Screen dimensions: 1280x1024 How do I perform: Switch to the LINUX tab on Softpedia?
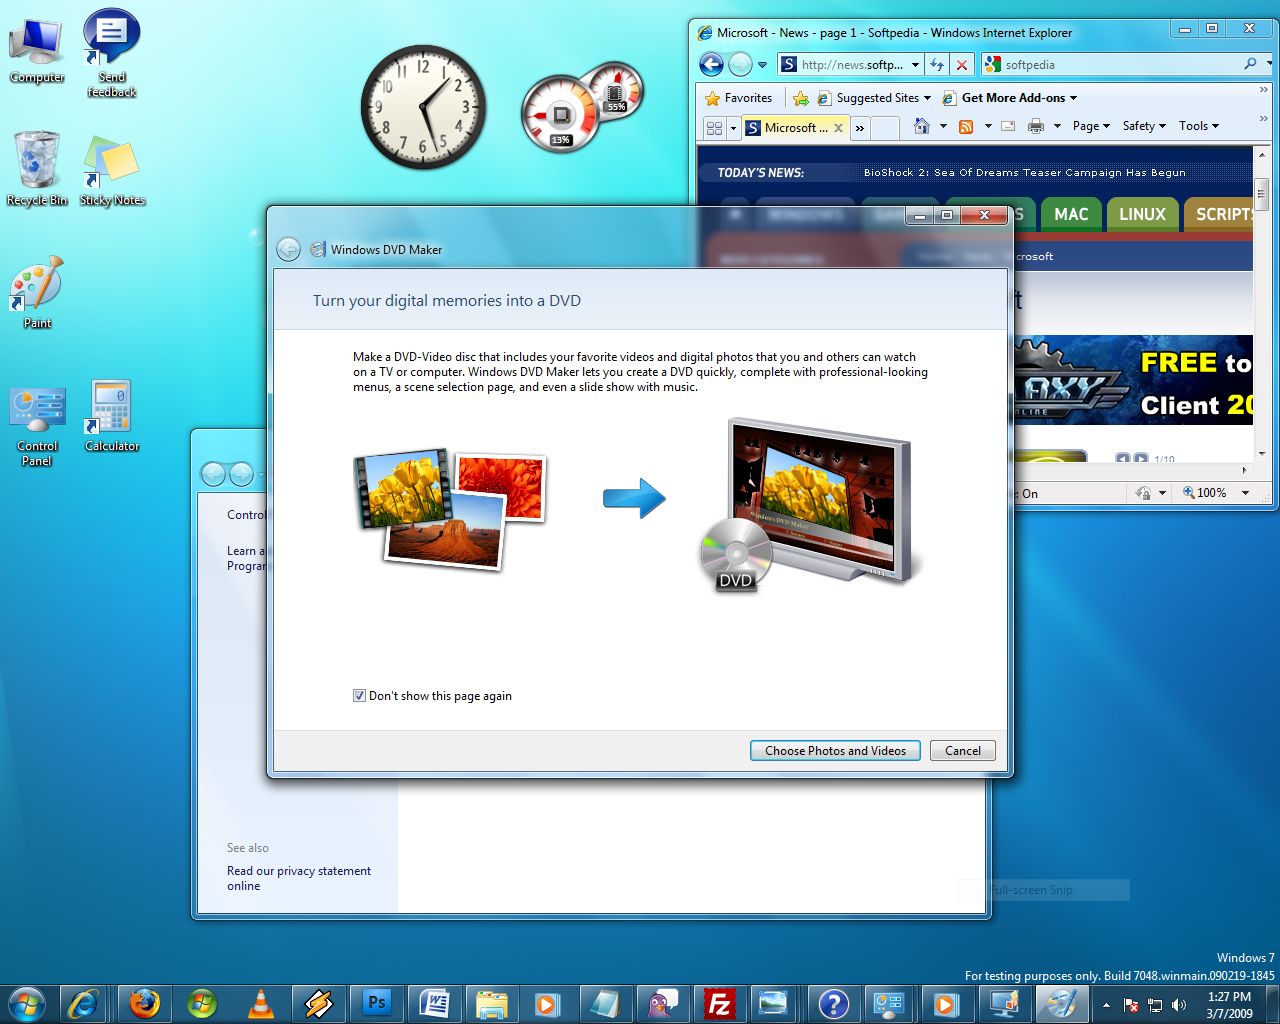coord(1142,214)
